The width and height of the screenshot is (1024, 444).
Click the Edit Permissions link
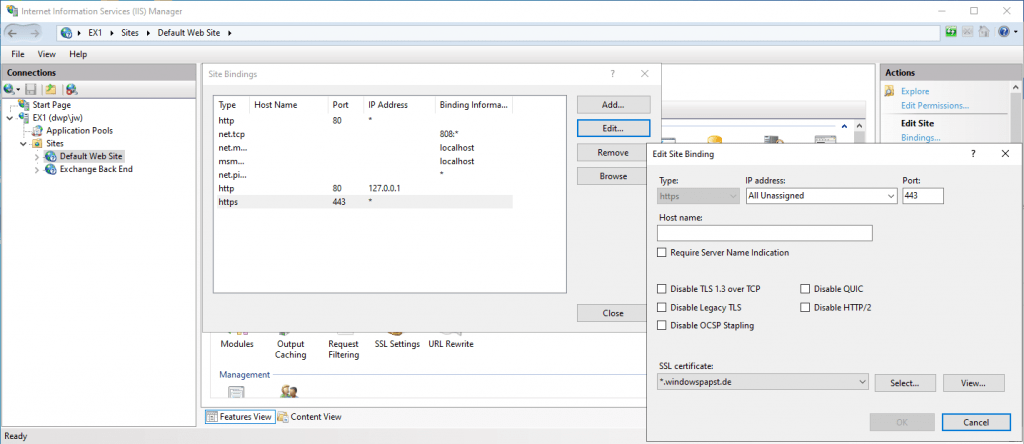tap(934, 105)
